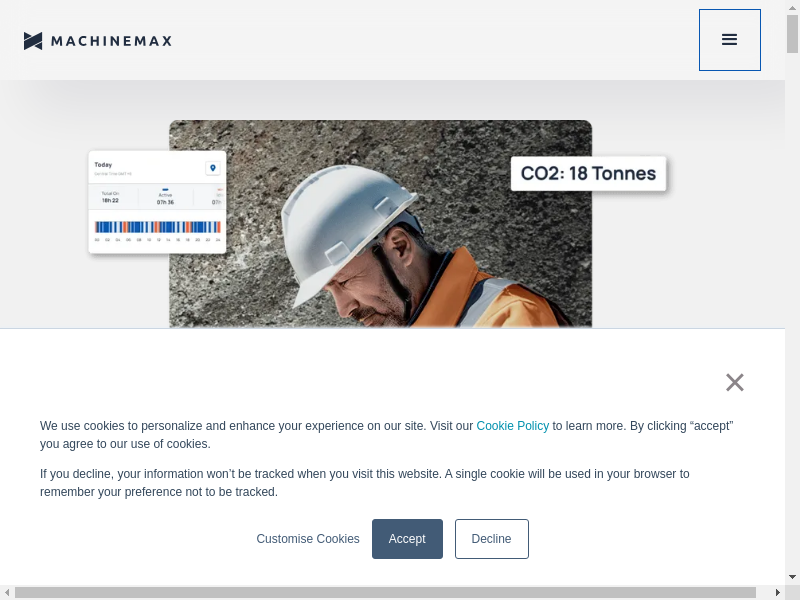Image resolution: width=800 pixels, height=600 pixels.
Task: Accept the cookies
Action: pos(407,539)
